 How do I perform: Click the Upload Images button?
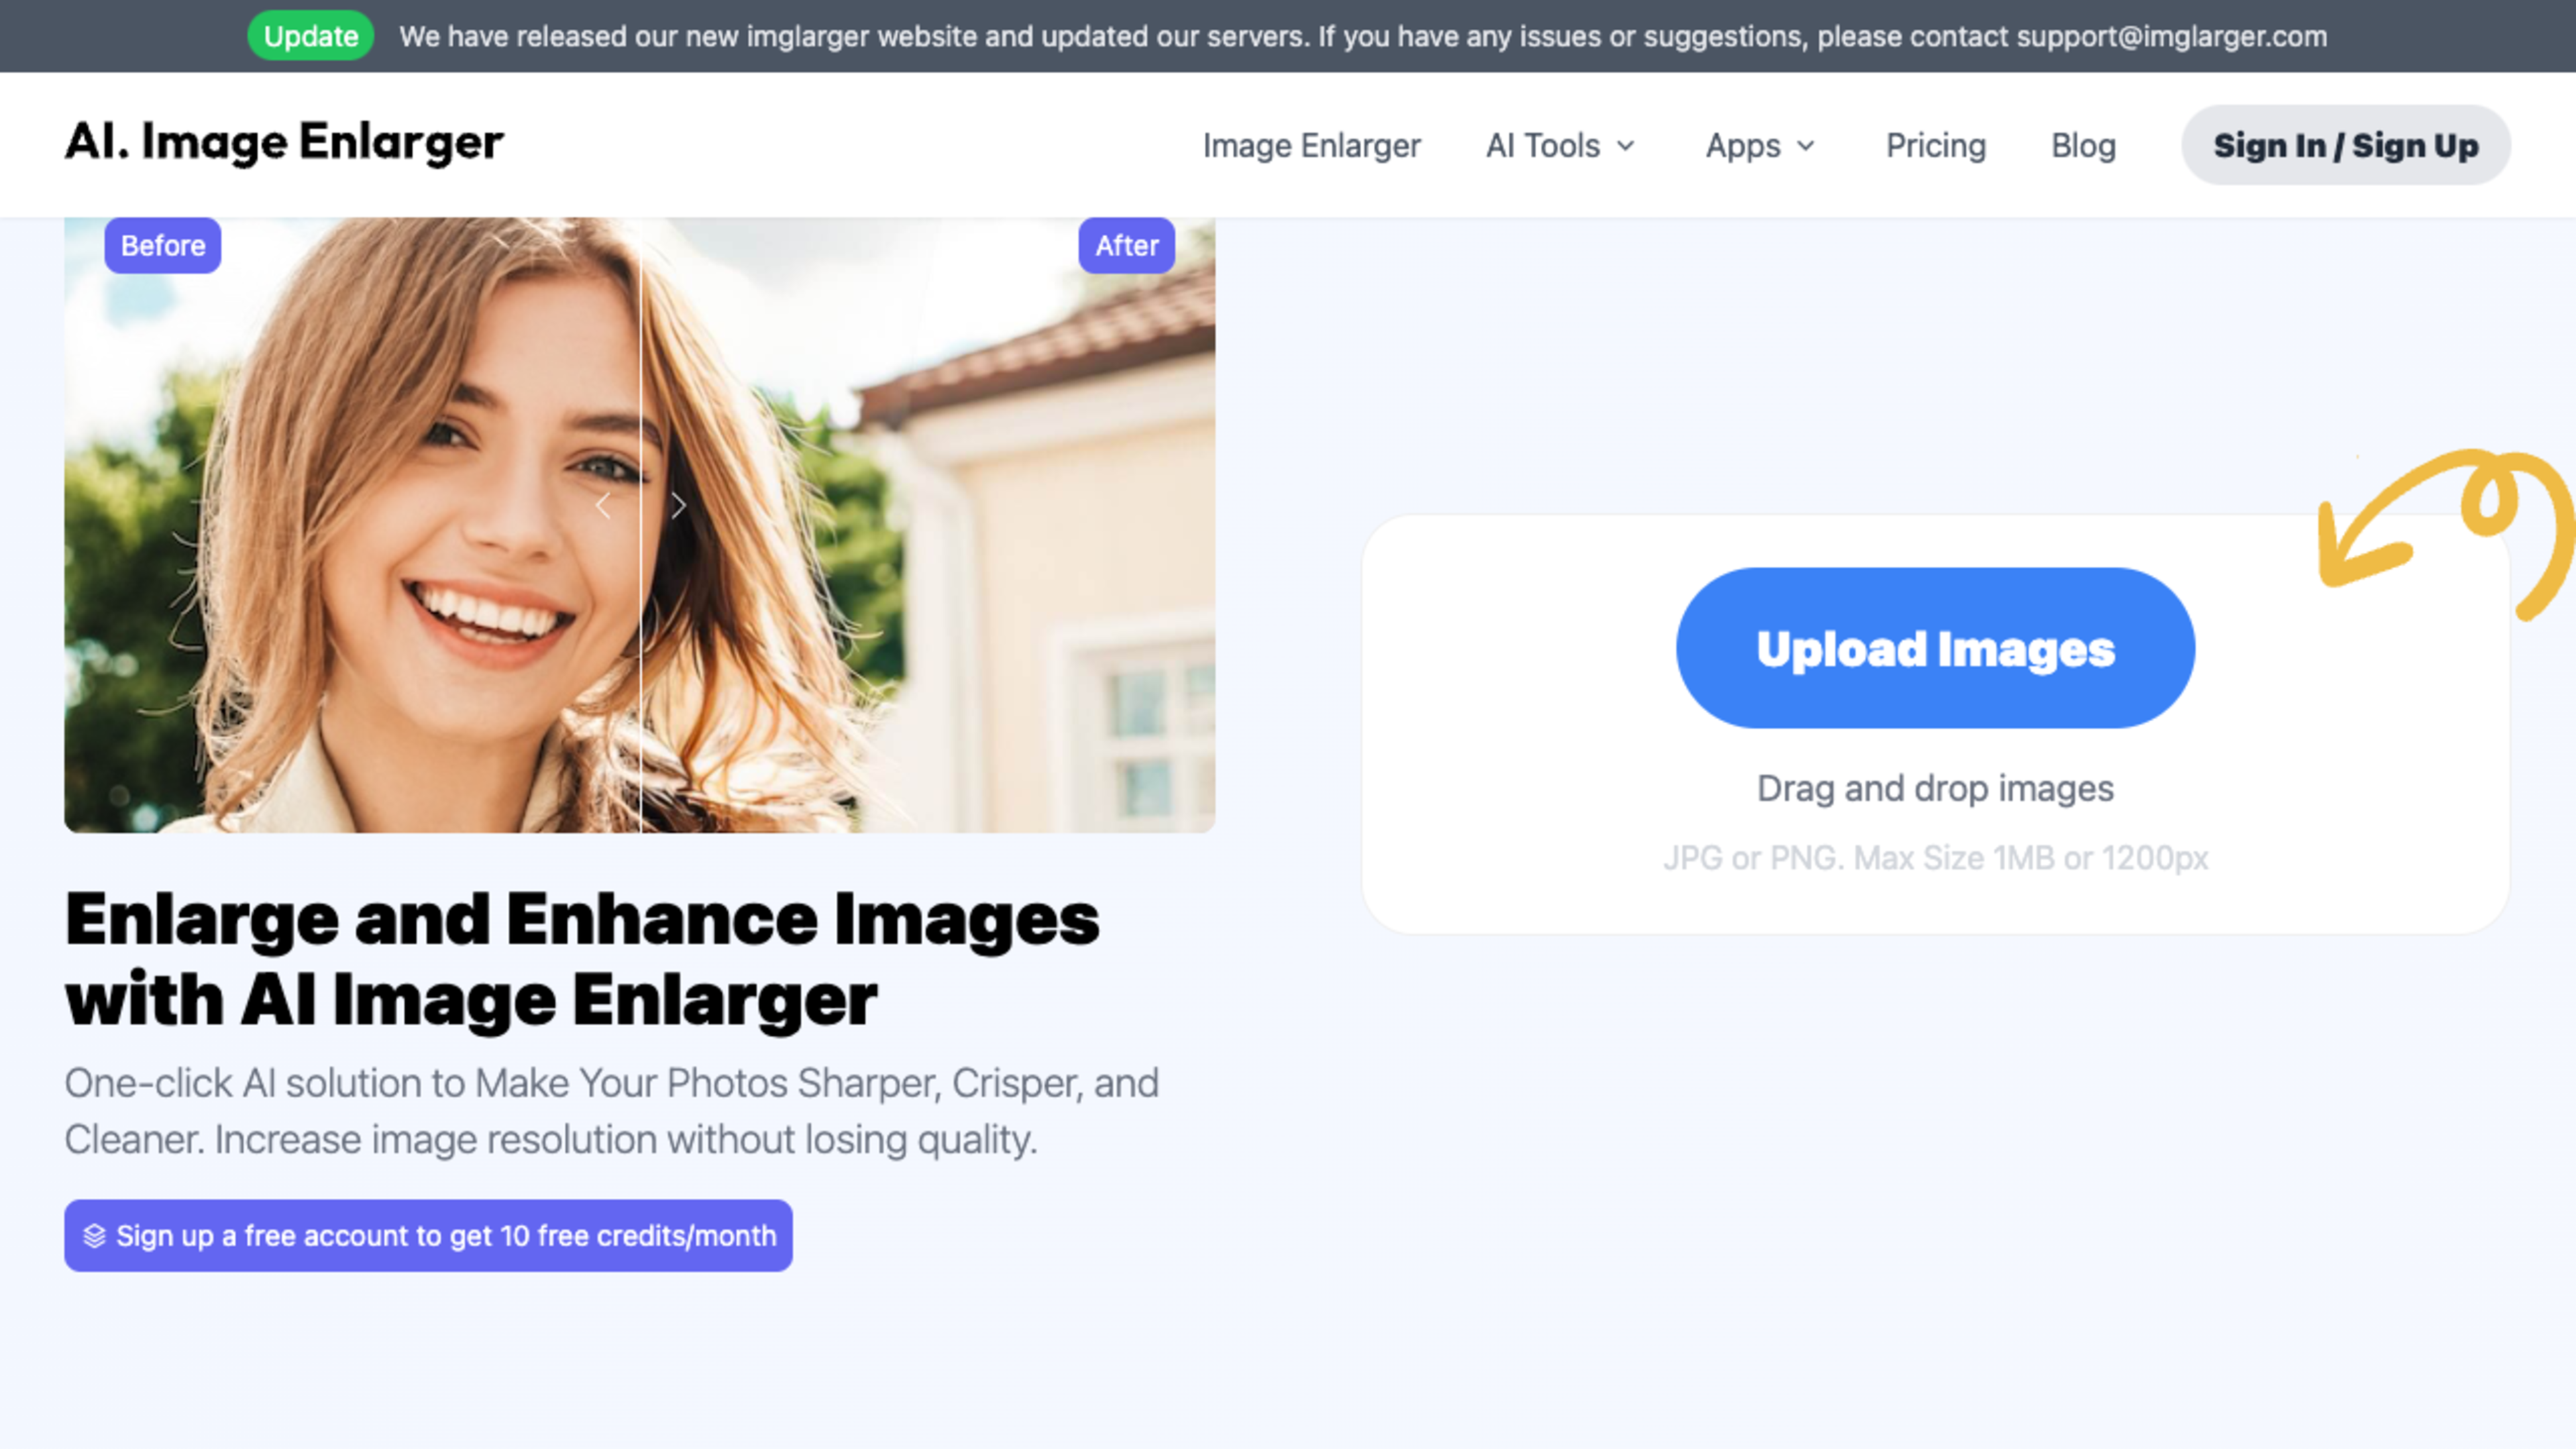(1935, 647)
